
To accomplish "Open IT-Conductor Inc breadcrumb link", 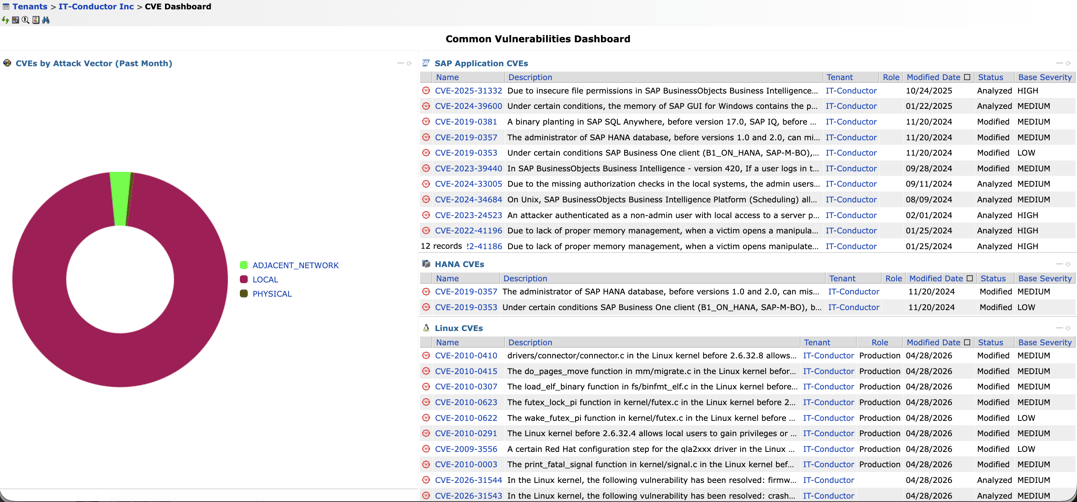I will coord(96,6).
